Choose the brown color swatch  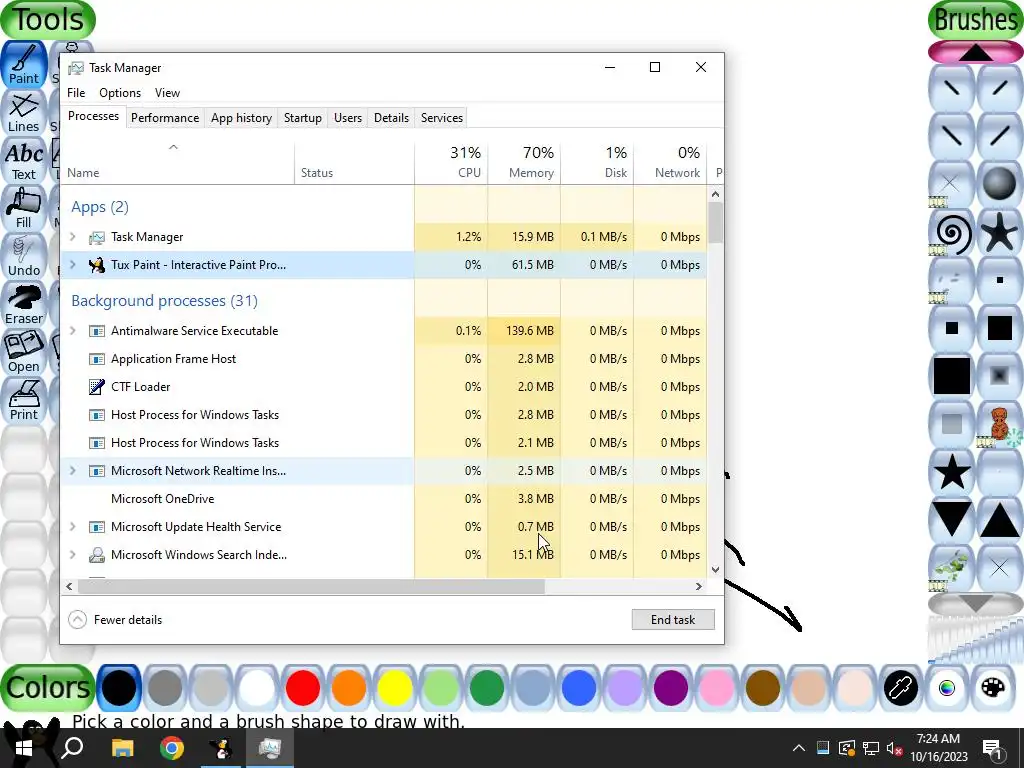coord(763,688)
